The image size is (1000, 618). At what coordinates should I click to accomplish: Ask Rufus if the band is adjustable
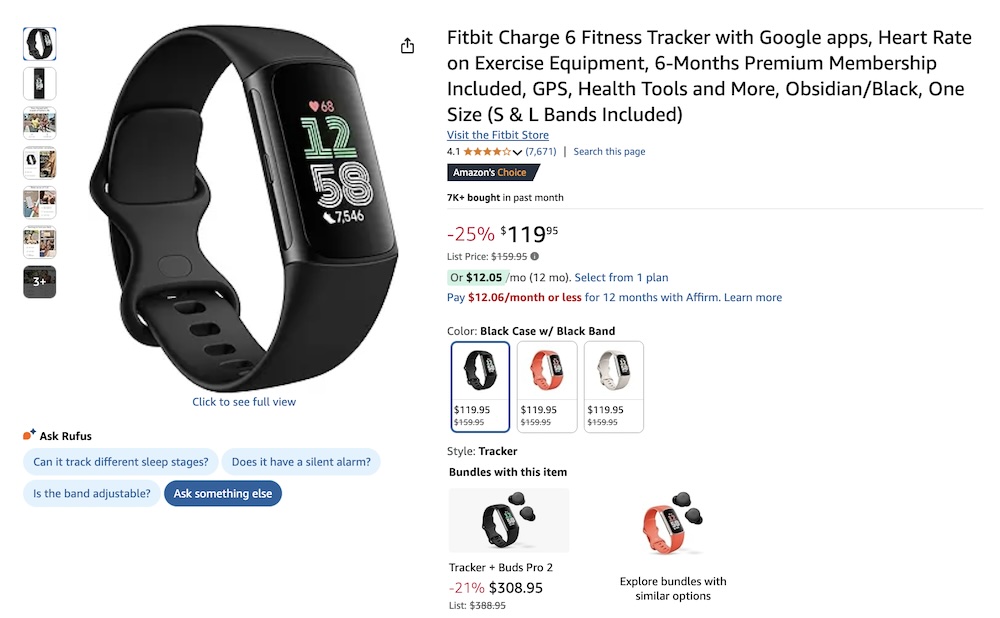coord(91,493)
